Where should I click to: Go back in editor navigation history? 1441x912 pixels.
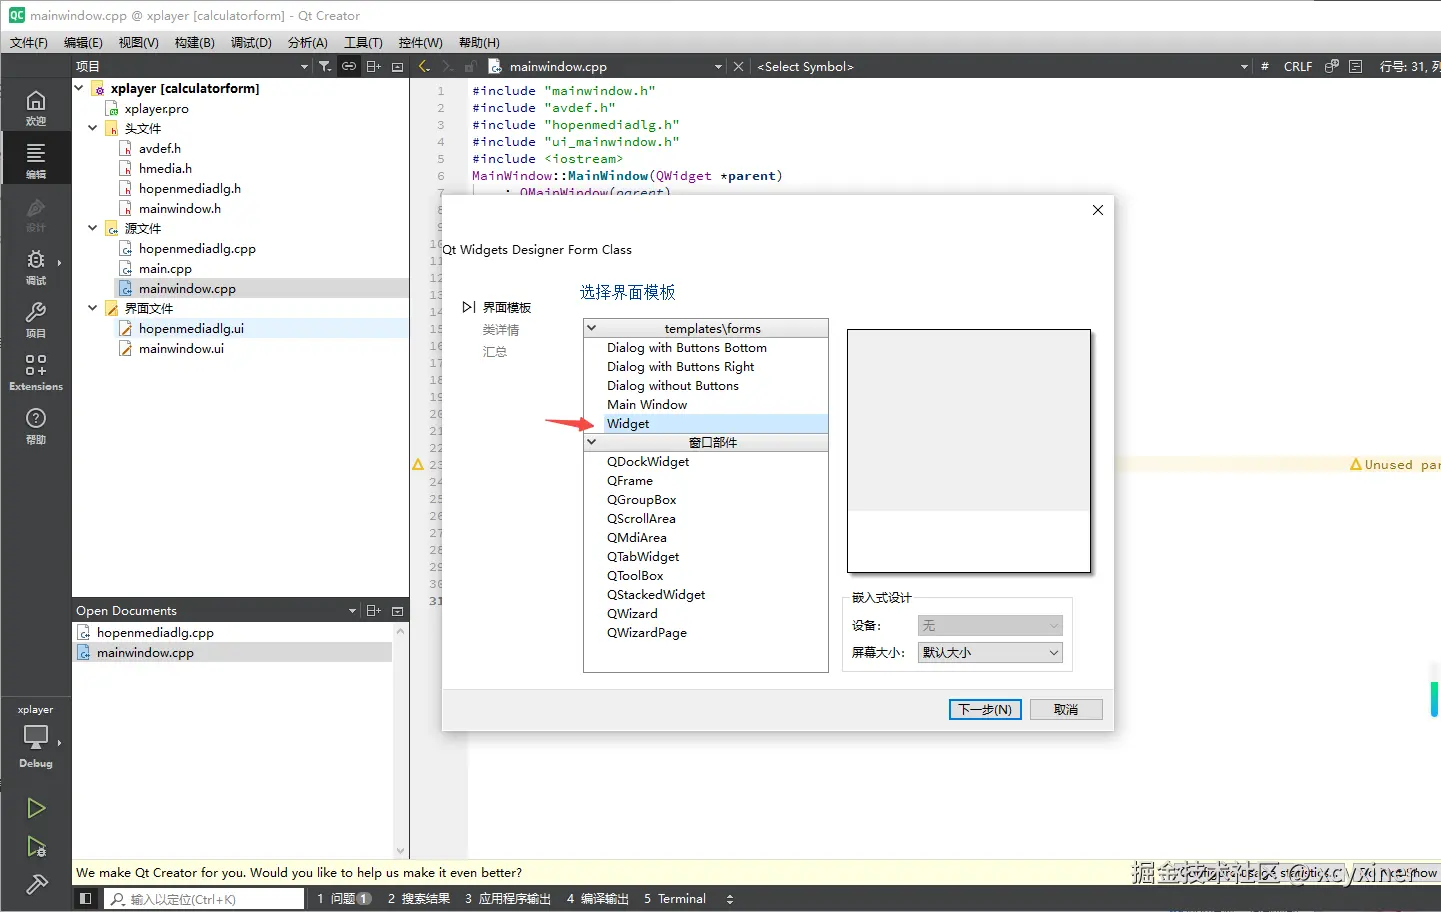click(424, 66)
